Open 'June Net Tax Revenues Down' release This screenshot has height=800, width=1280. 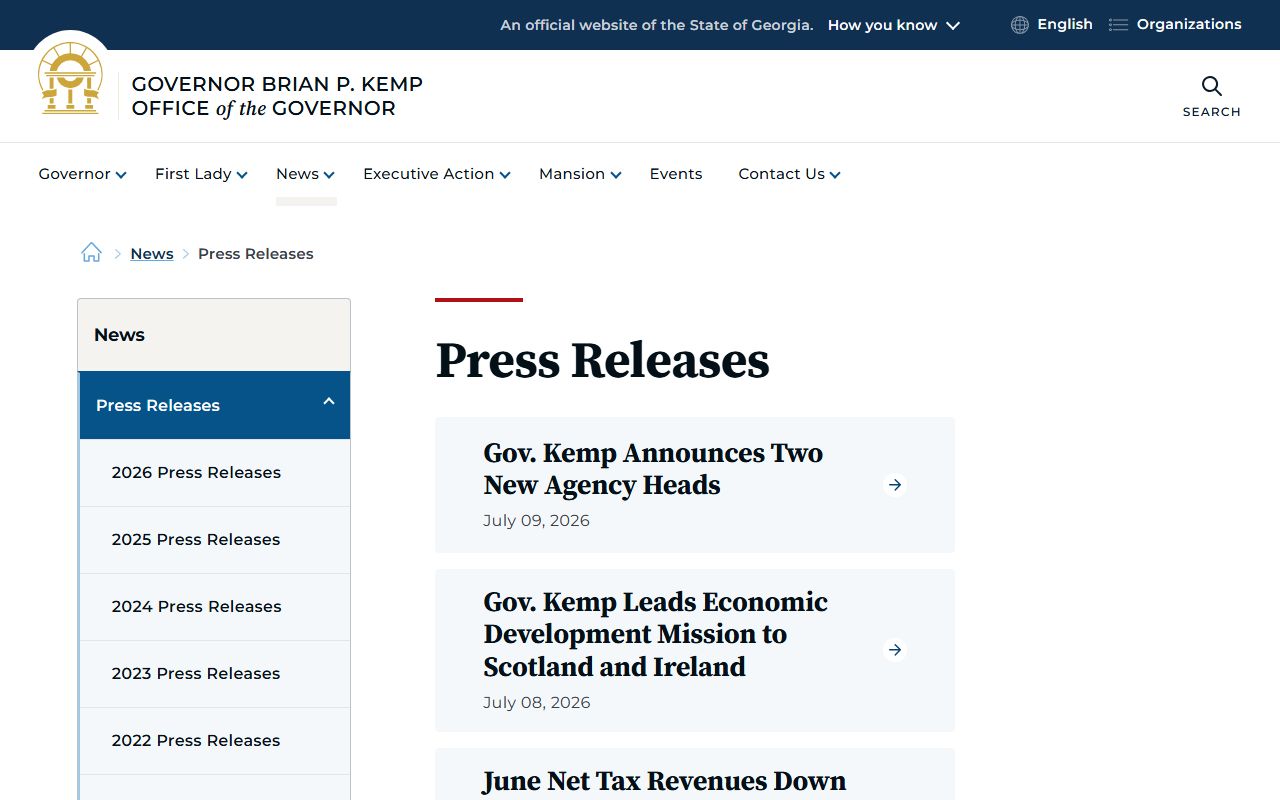(x=665, y=782)
